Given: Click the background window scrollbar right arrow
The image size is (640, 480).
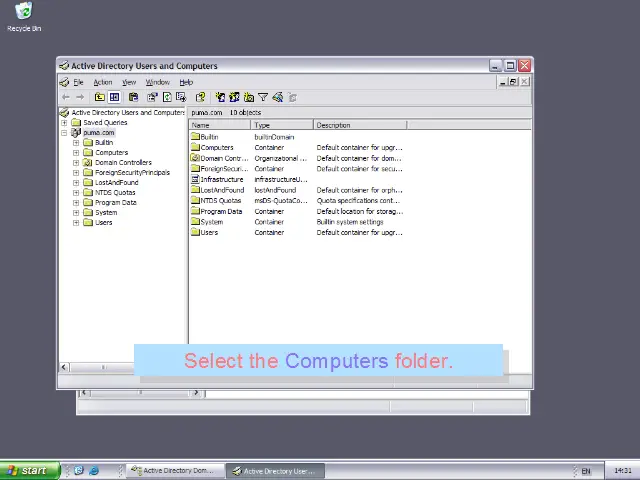Looking at the screenshot, I should [x=196, y=393].
